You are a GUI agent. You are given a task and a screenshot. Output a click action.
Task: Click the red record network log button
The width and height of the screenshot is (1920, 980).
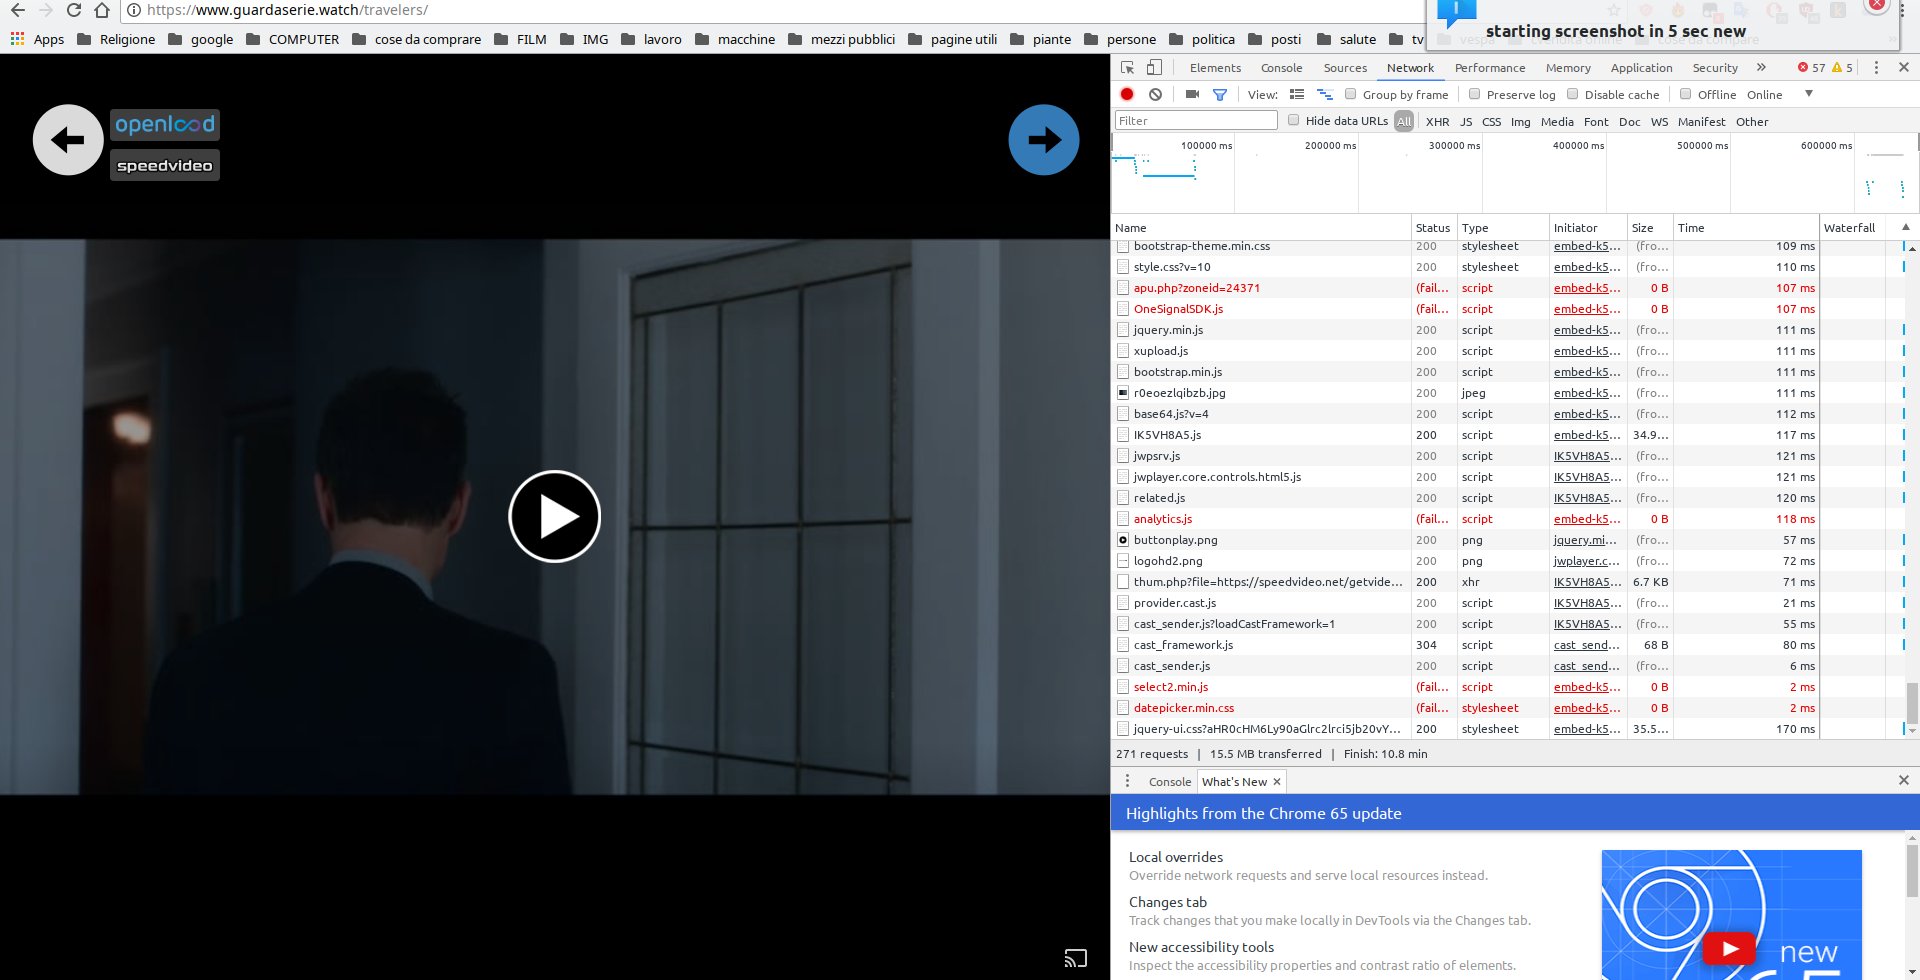tap(1127, 94)
